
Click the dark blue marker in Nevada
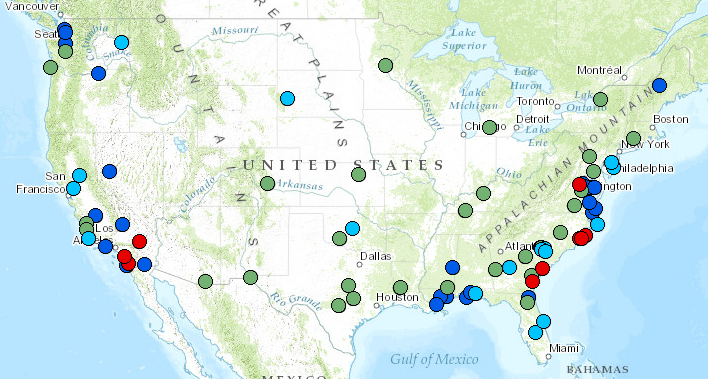click(x=109, y=171)
